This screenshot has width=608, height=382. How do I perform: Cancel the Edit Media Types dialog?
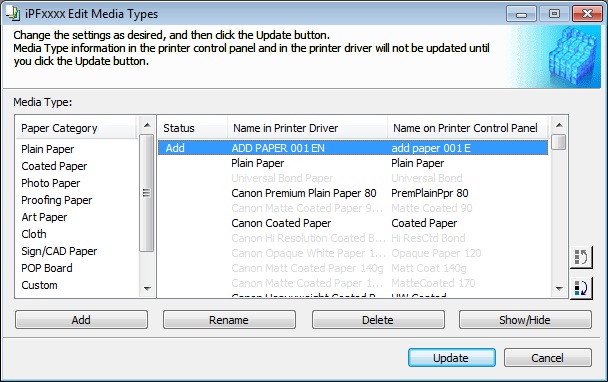tap(548, 358)
